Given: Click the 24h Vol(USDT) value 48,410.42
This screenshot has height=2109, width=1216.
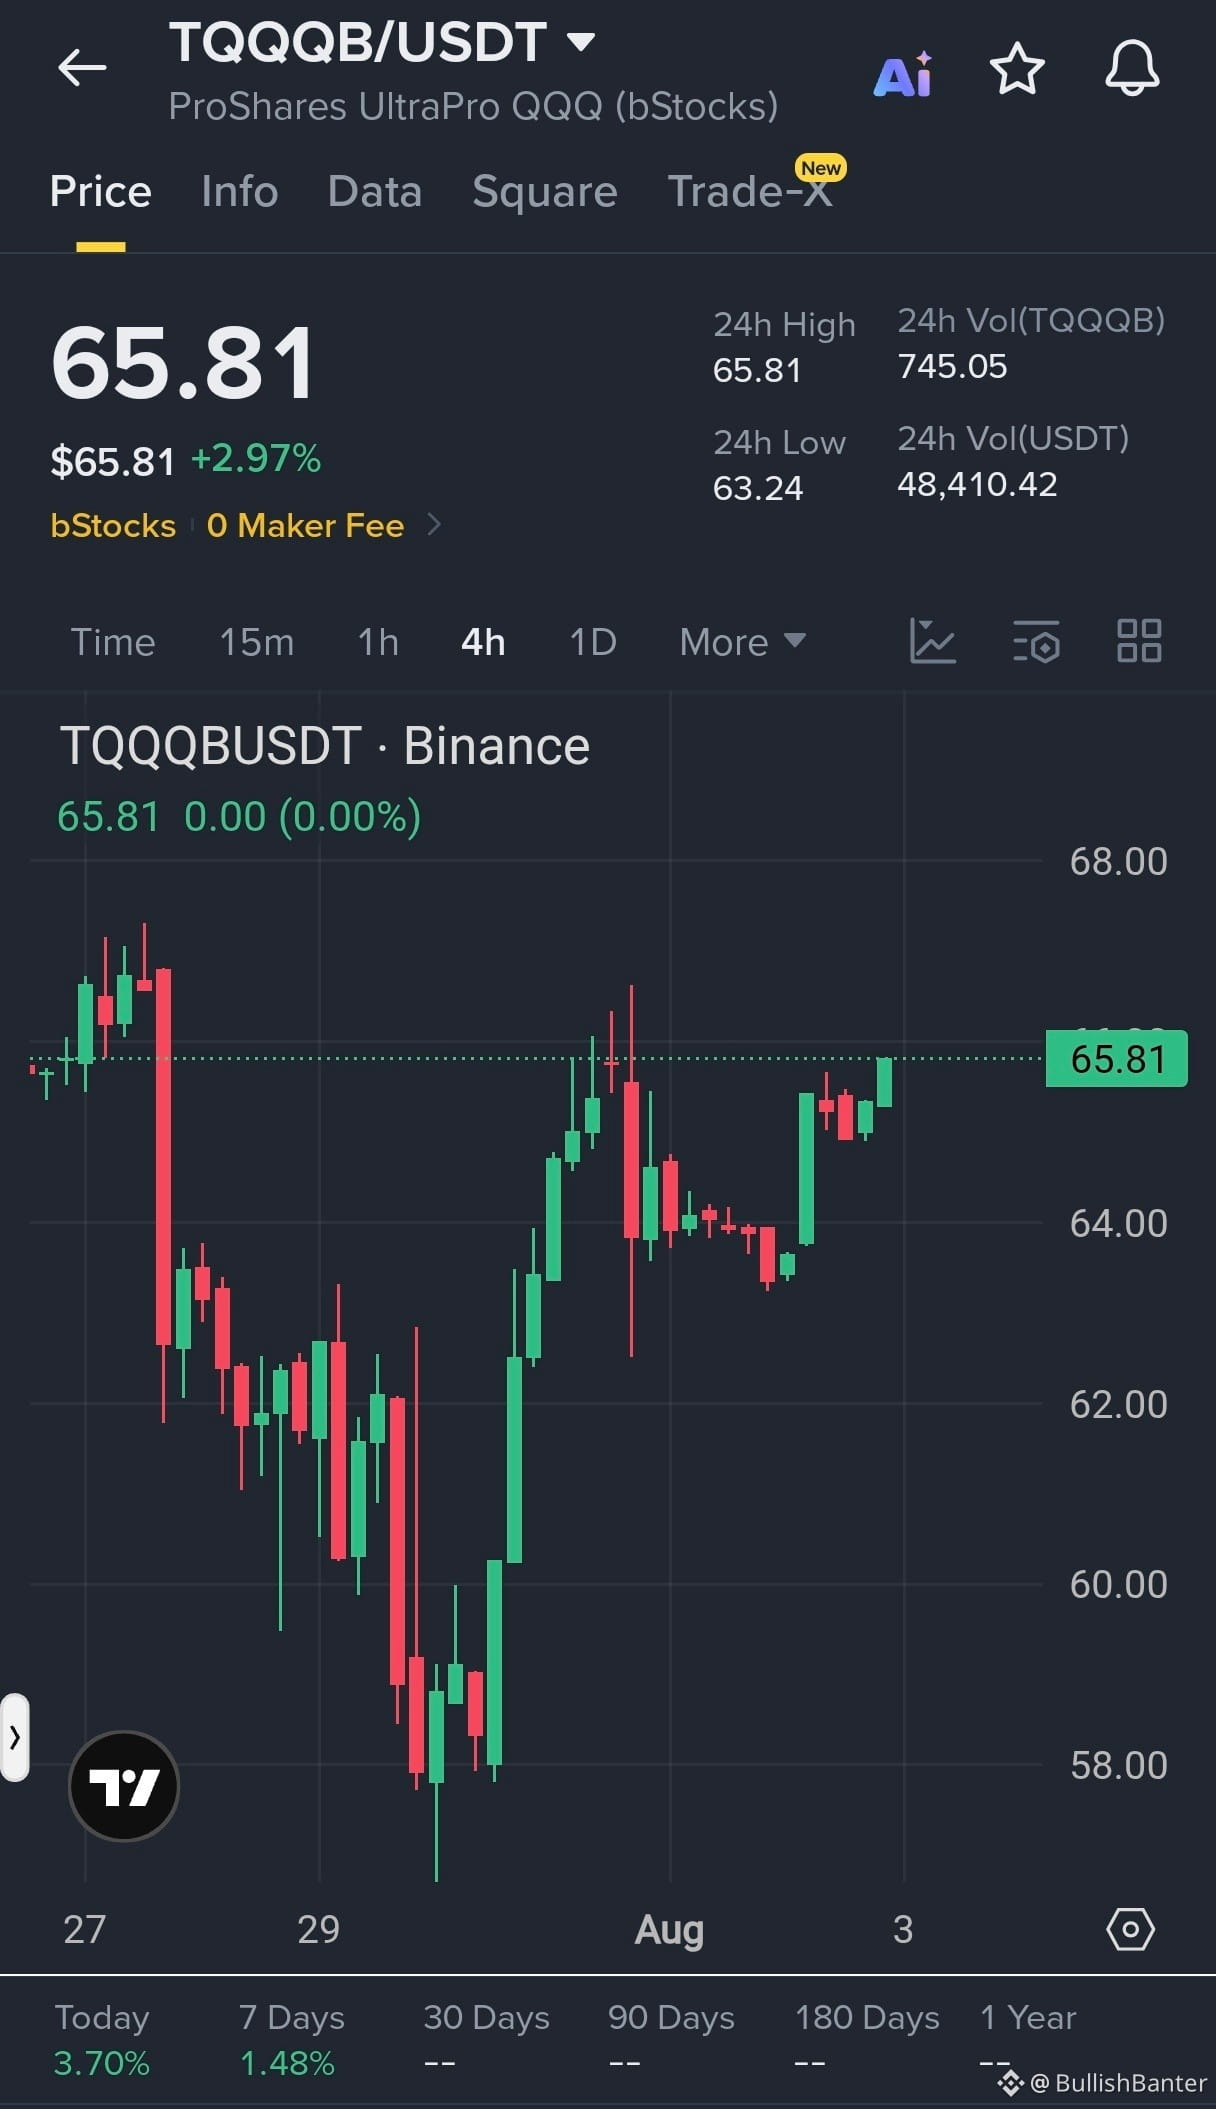Looking at the screenshot, I should coord(977,484).
